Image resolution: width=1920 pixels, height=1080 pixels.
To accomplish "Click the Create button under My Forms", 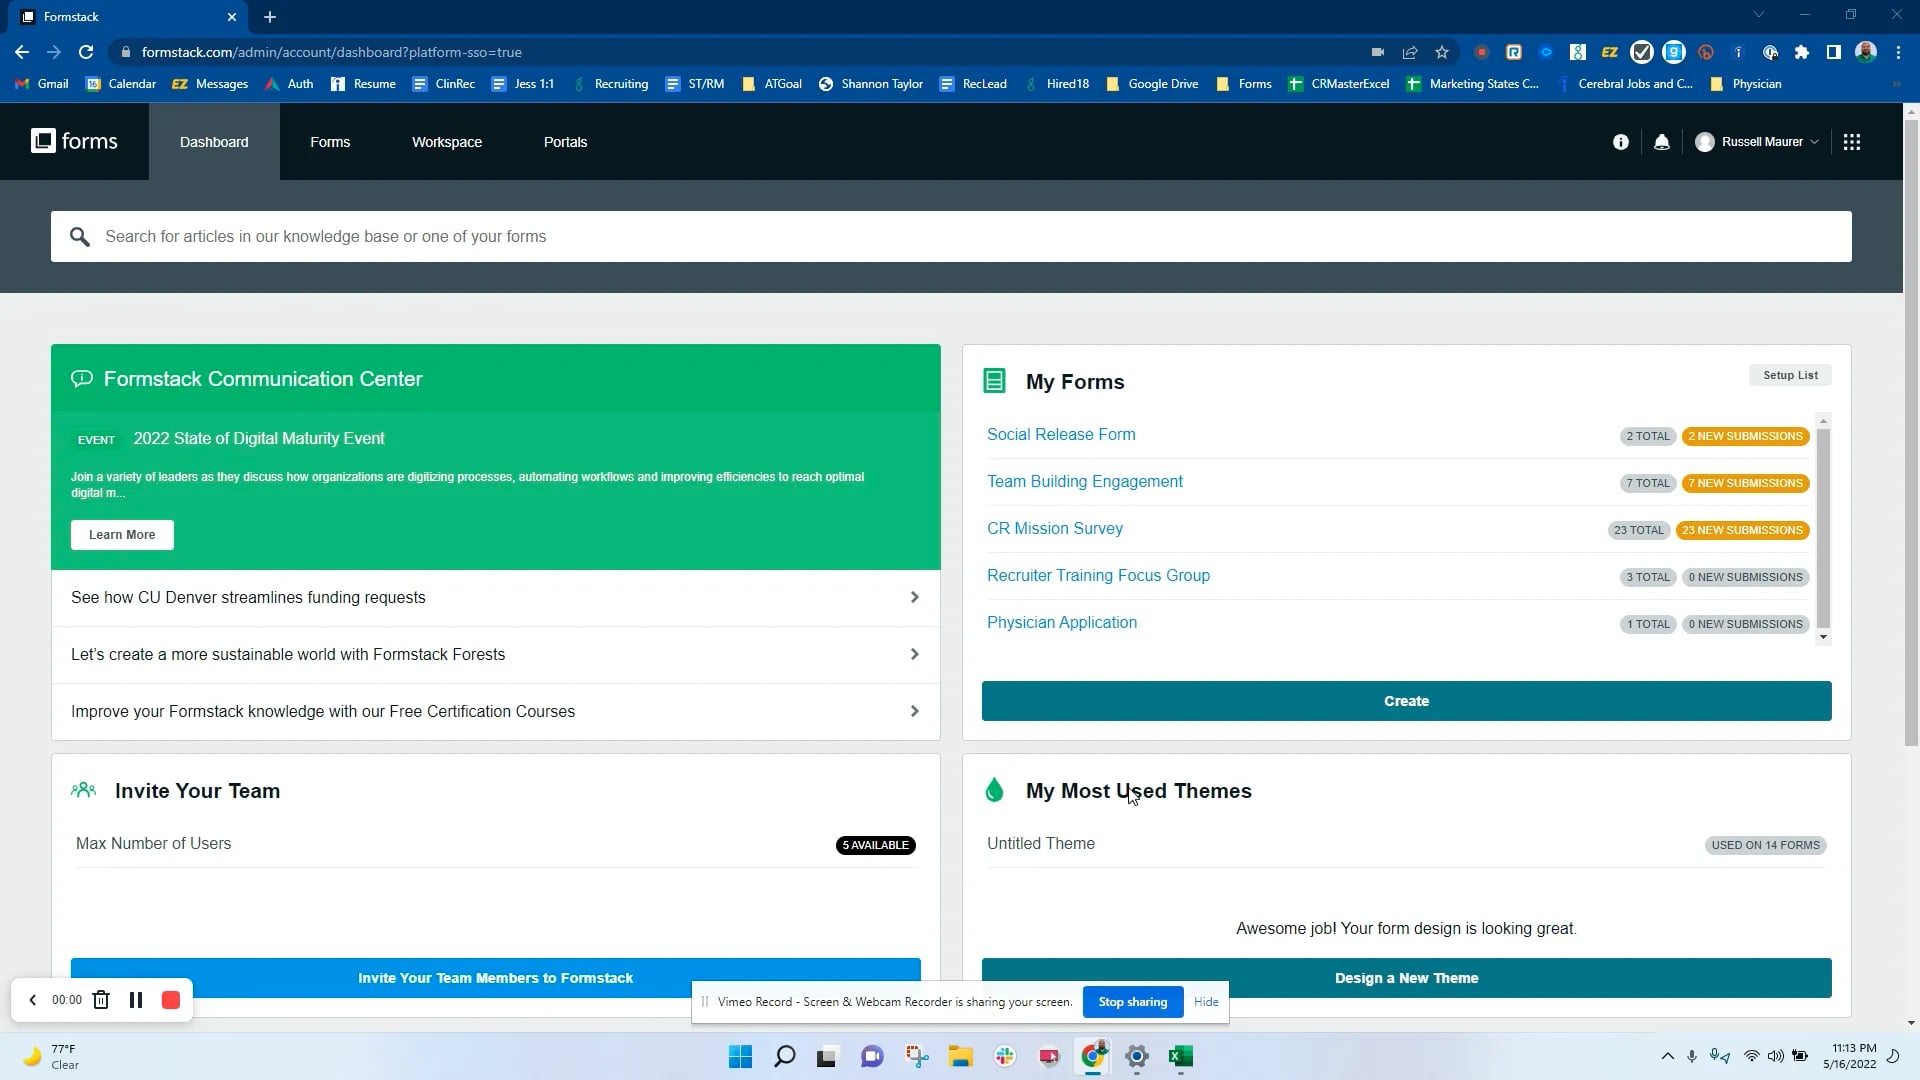I will (1406, 700).
